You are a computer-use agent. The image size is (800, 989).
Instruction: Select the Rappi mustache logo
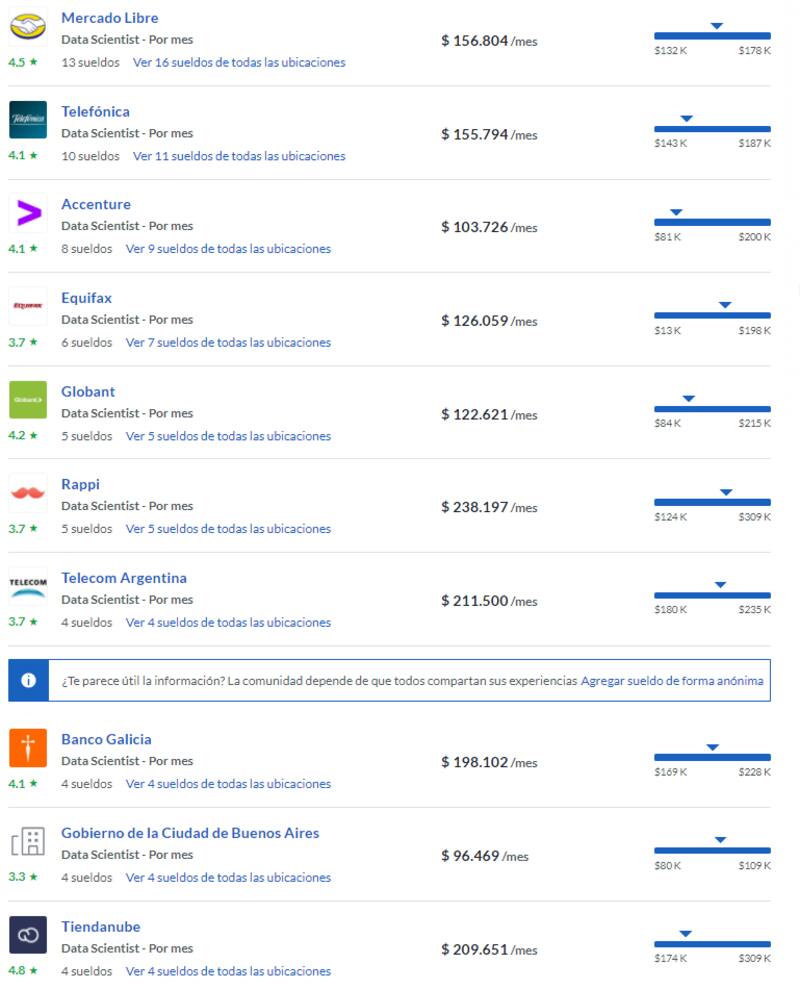[x=27, y=493]
